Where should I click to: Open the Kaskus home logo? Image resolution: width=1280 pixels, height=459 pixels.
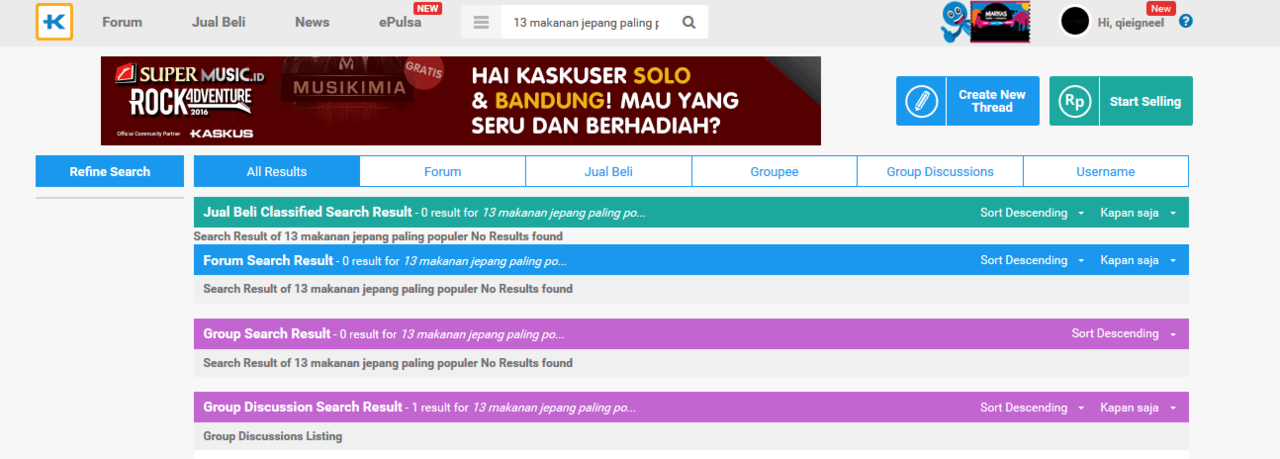click(54, 22)
